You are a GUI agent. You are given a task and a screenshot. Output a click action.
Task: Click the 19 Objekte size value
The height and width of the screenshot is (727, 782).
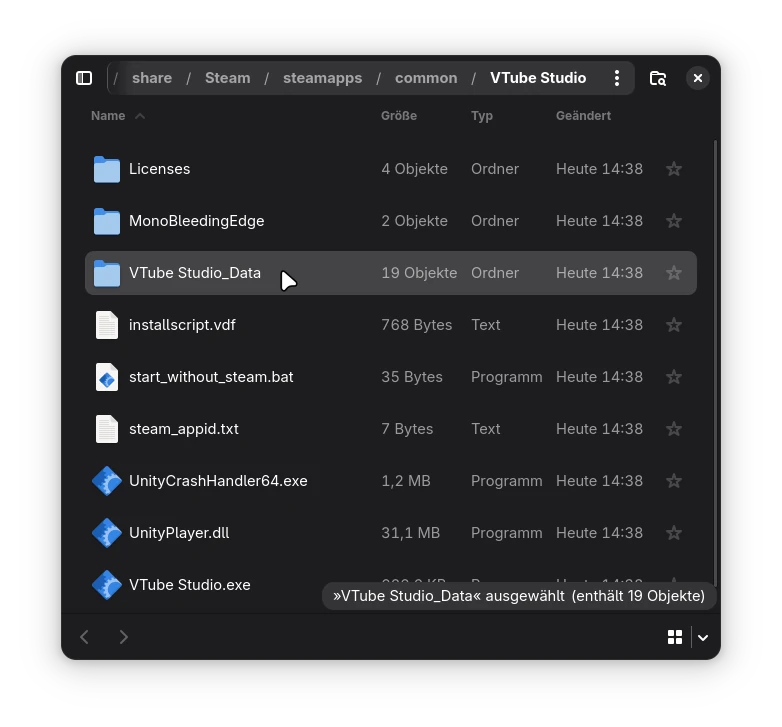(419, 273)
